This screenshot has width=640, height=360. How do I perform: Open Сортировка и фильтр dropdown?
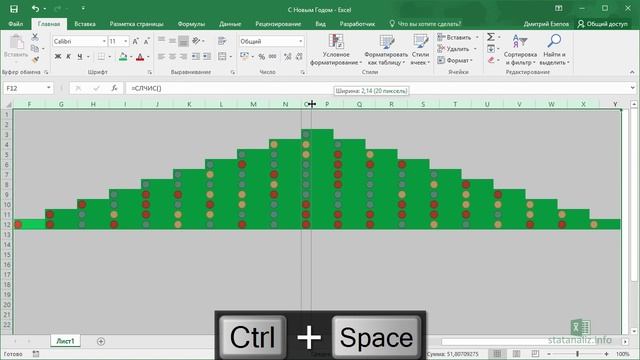[x=520, y=49]
